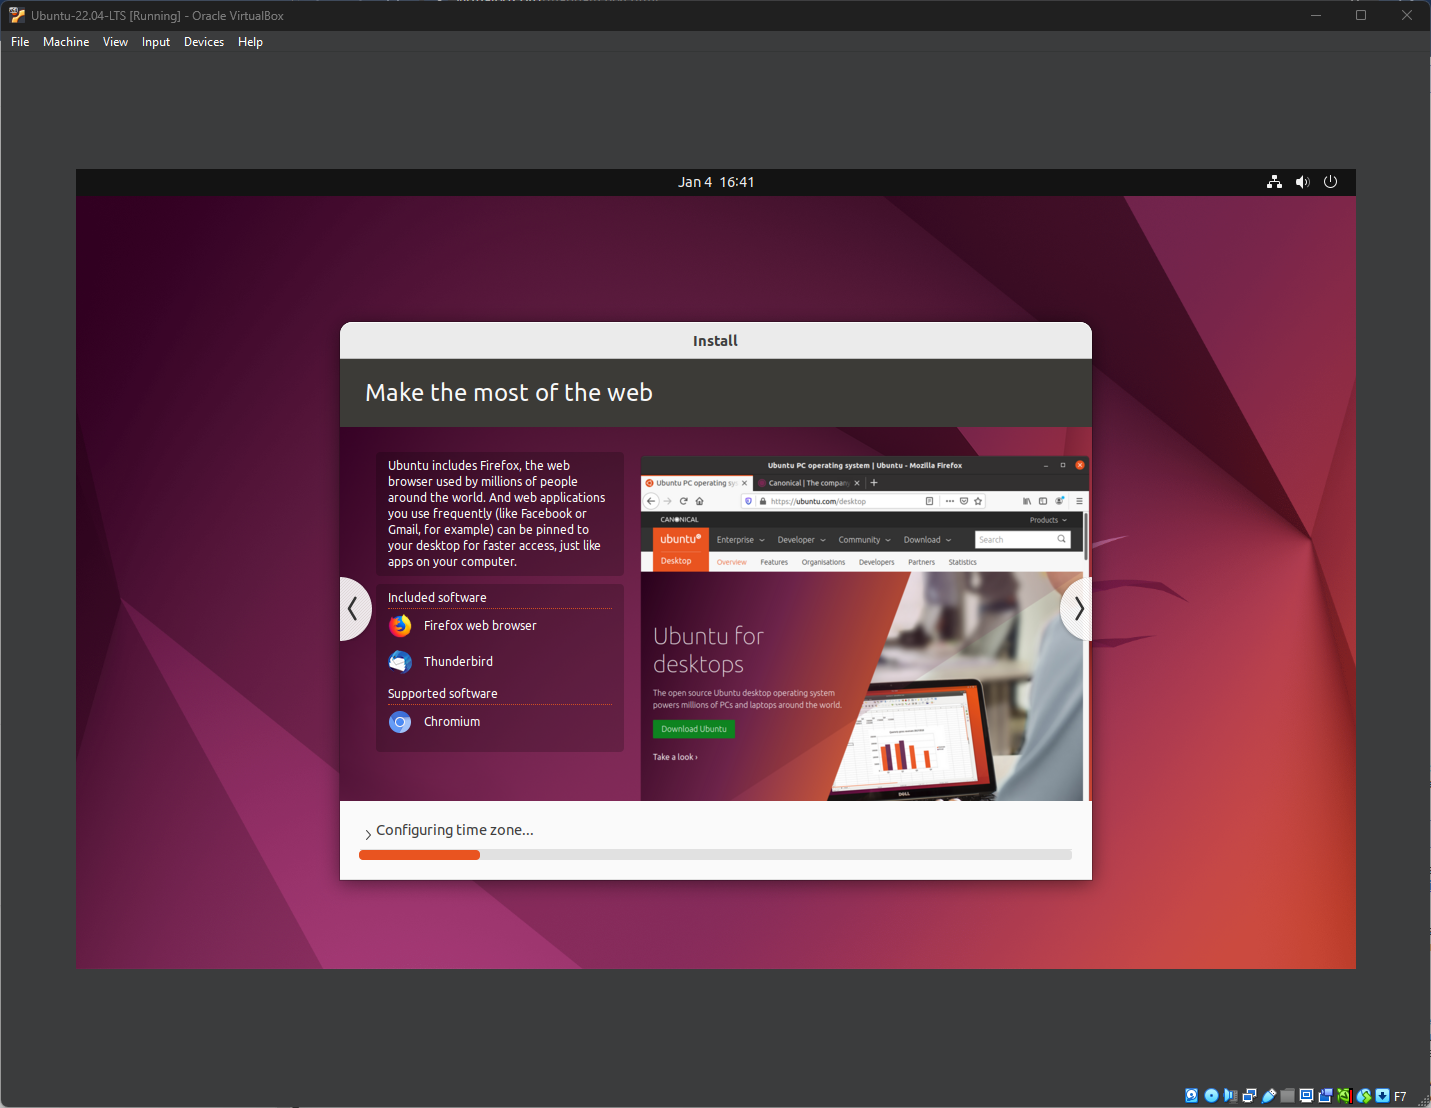Open the File menu
The image size is (1431, 1108).
[20, 42]
